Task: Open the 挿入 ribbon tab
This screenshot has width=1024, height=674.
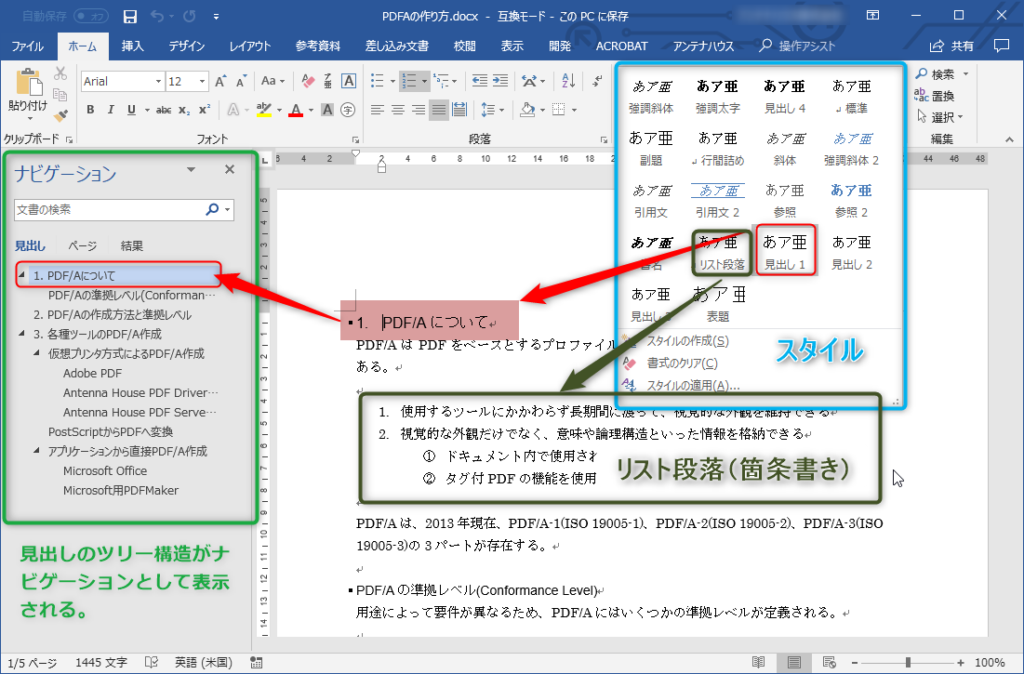Action: [x=132, y=46]
